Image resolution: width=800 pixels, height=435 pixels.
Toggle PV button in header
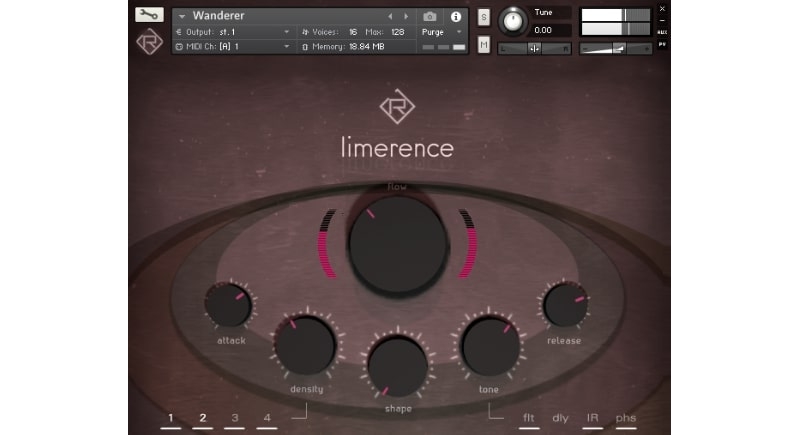(662, 44)
